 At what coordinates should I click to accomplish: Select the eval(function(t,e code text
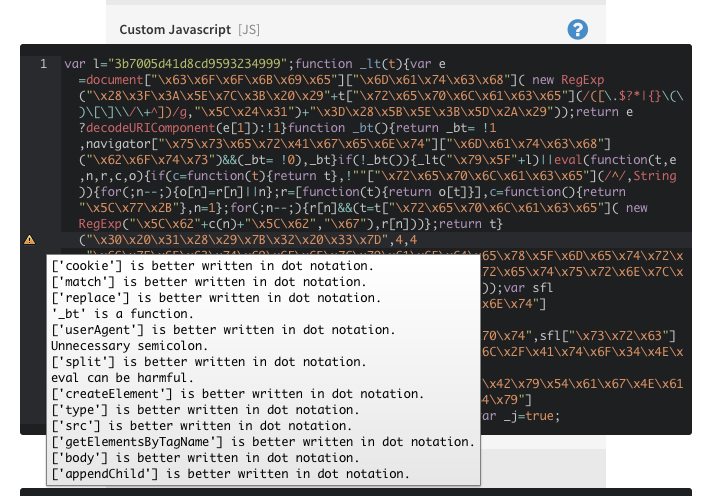(x=615, y=160)
